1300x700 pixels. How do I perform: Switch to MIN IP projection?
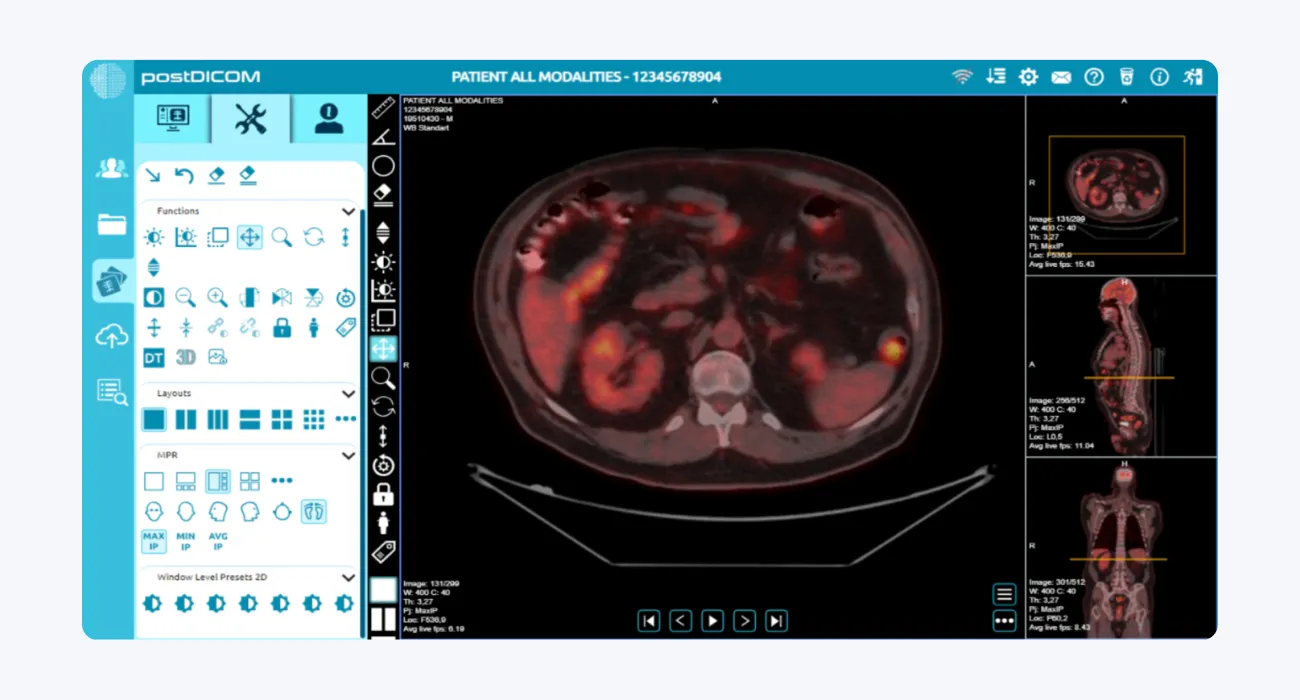[x=186, y=541]
